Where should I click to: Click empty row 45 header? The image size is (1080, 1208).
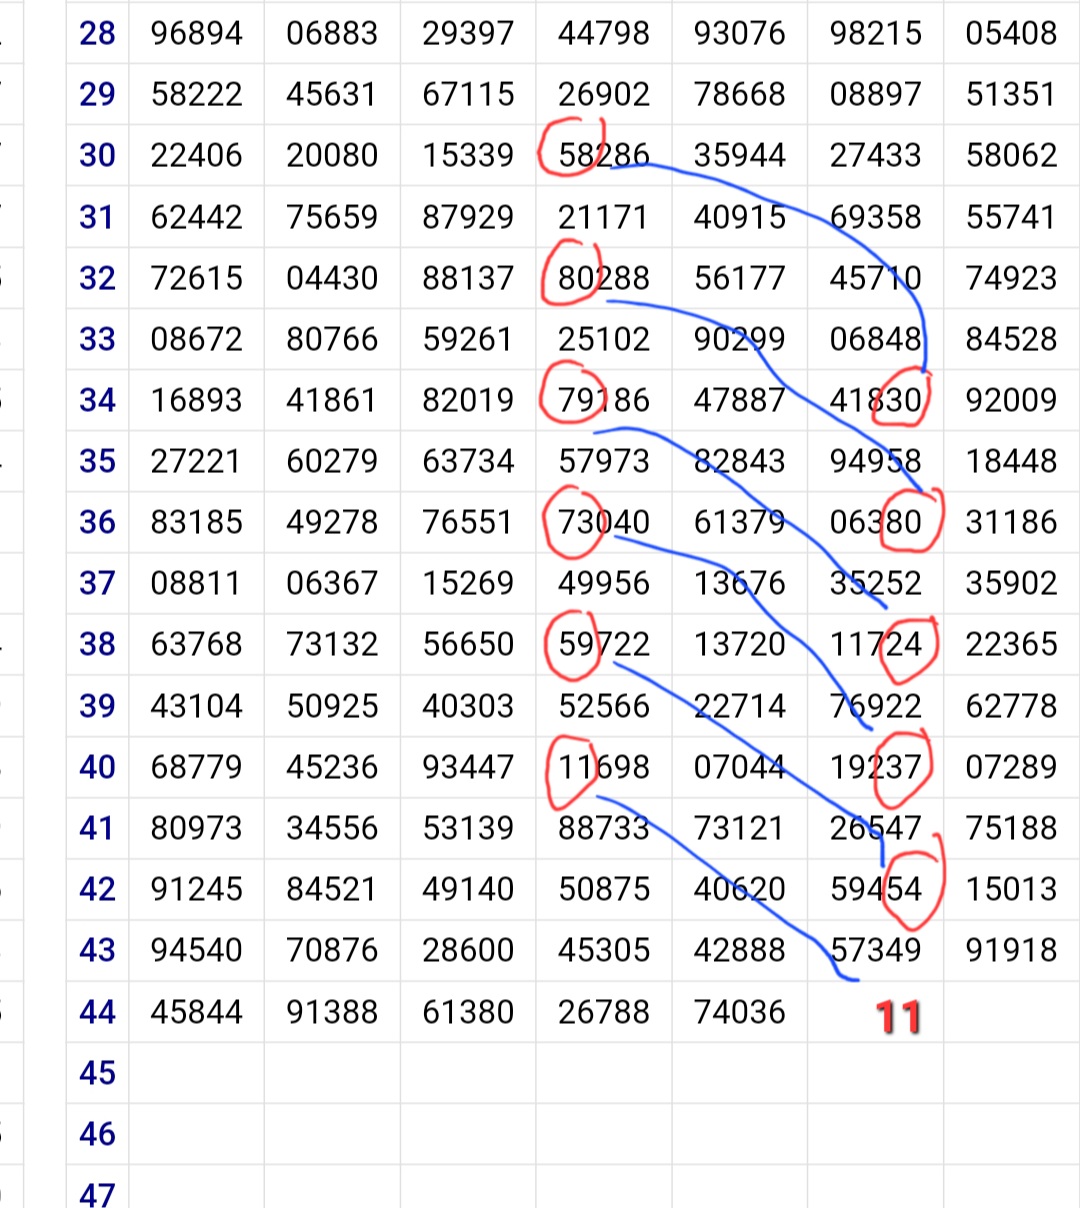point(97,1073)
